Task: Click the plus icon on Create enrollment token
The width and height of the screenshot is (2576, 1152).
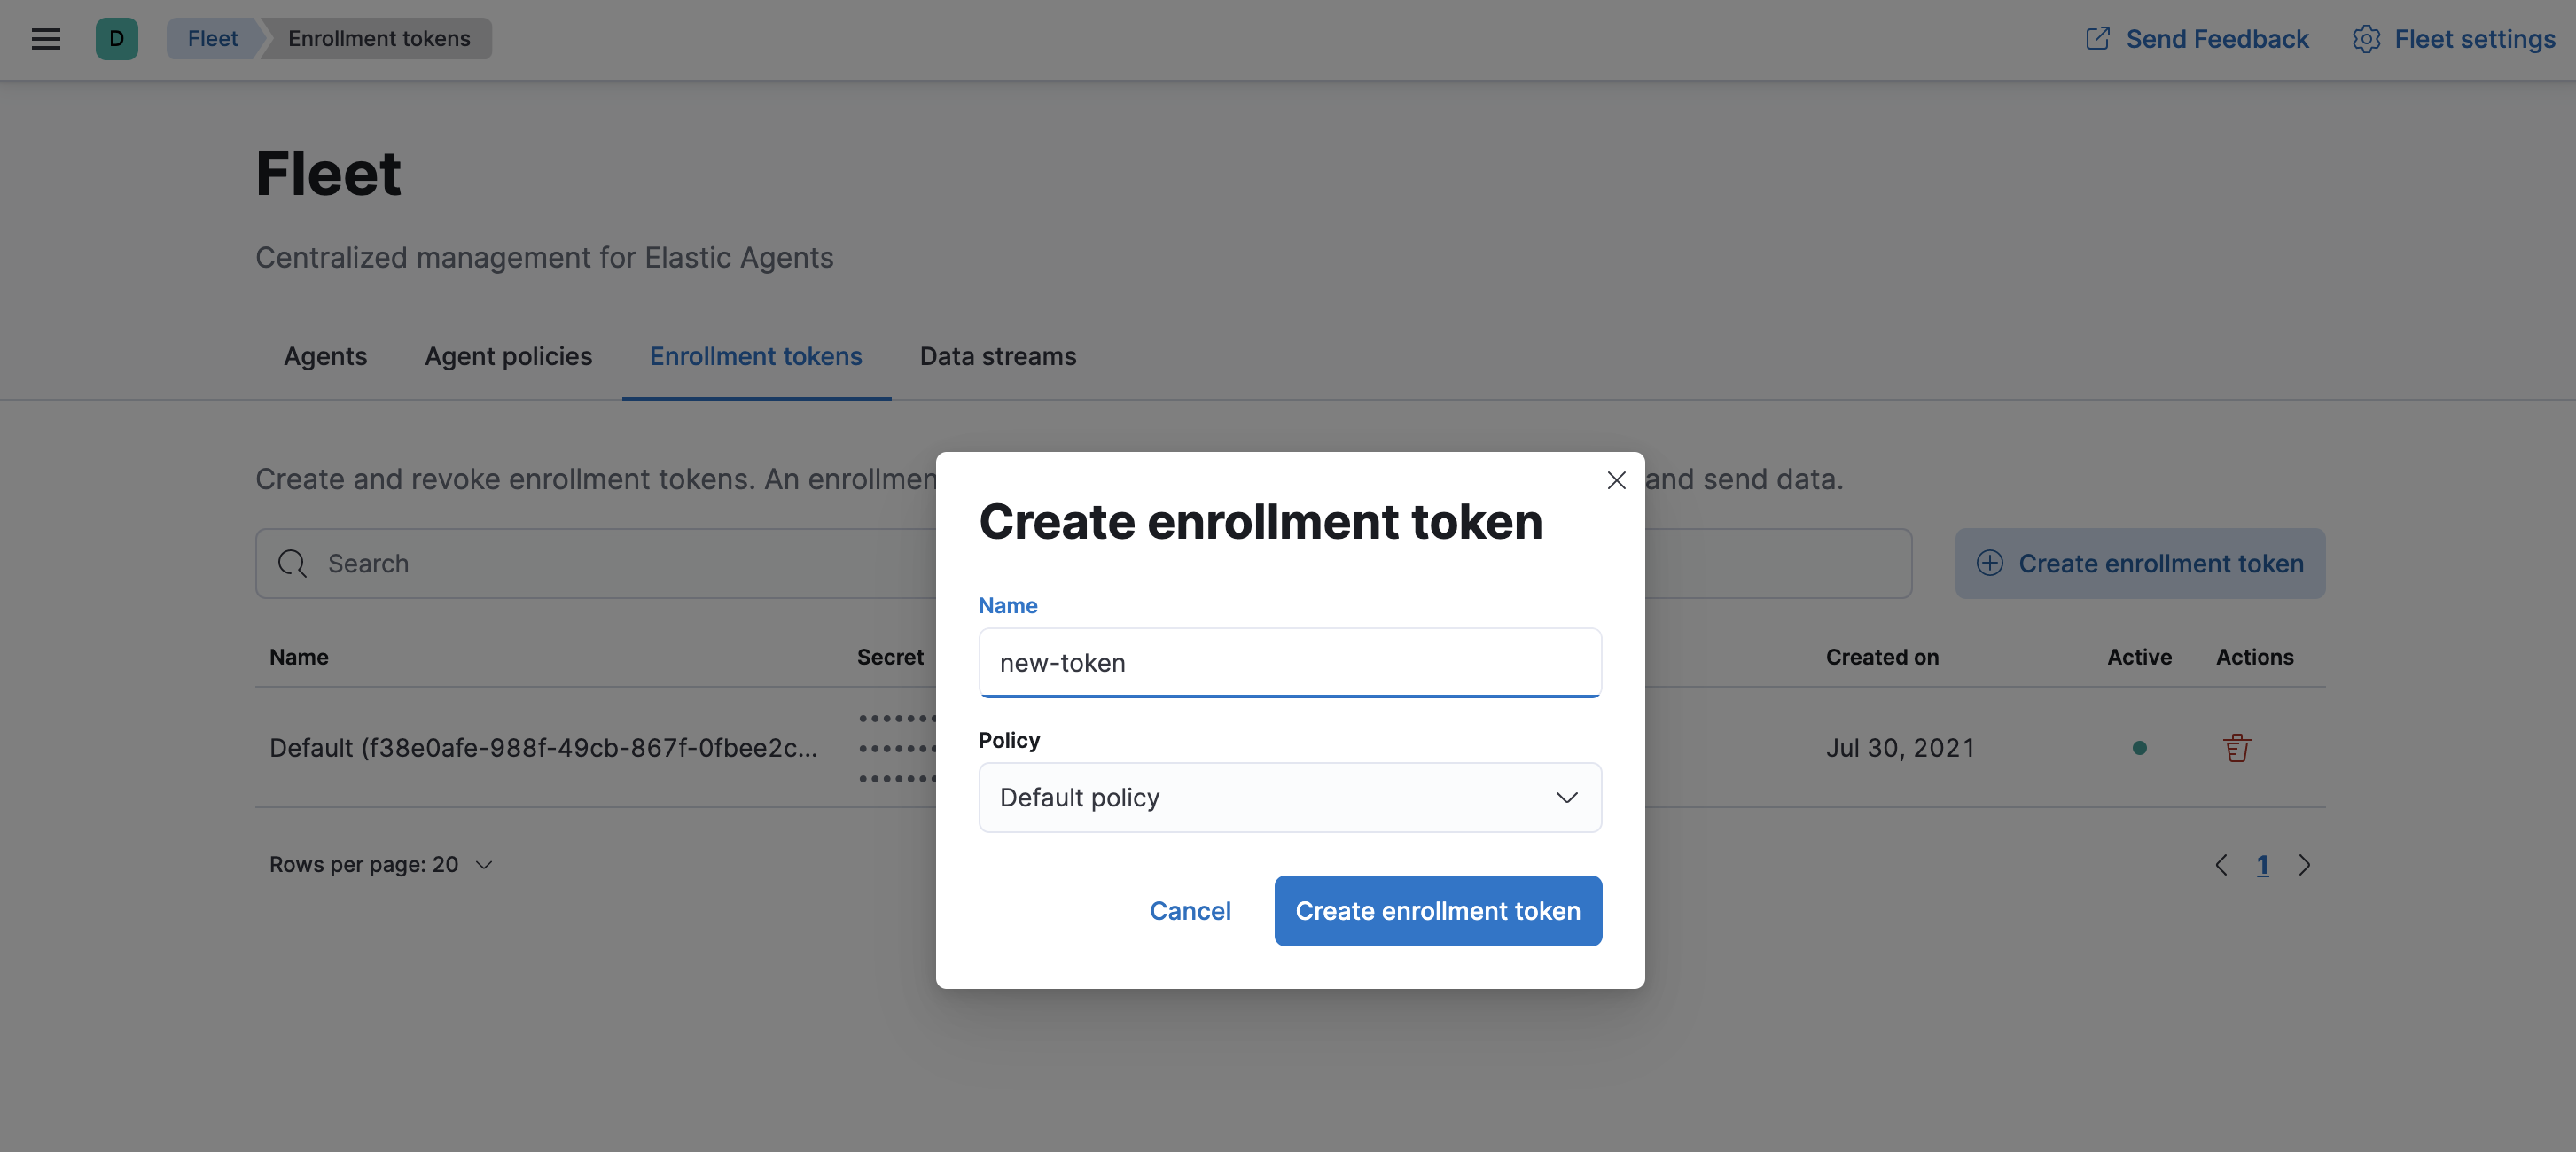Action: pyautogui.click(x=1991, y=563)
